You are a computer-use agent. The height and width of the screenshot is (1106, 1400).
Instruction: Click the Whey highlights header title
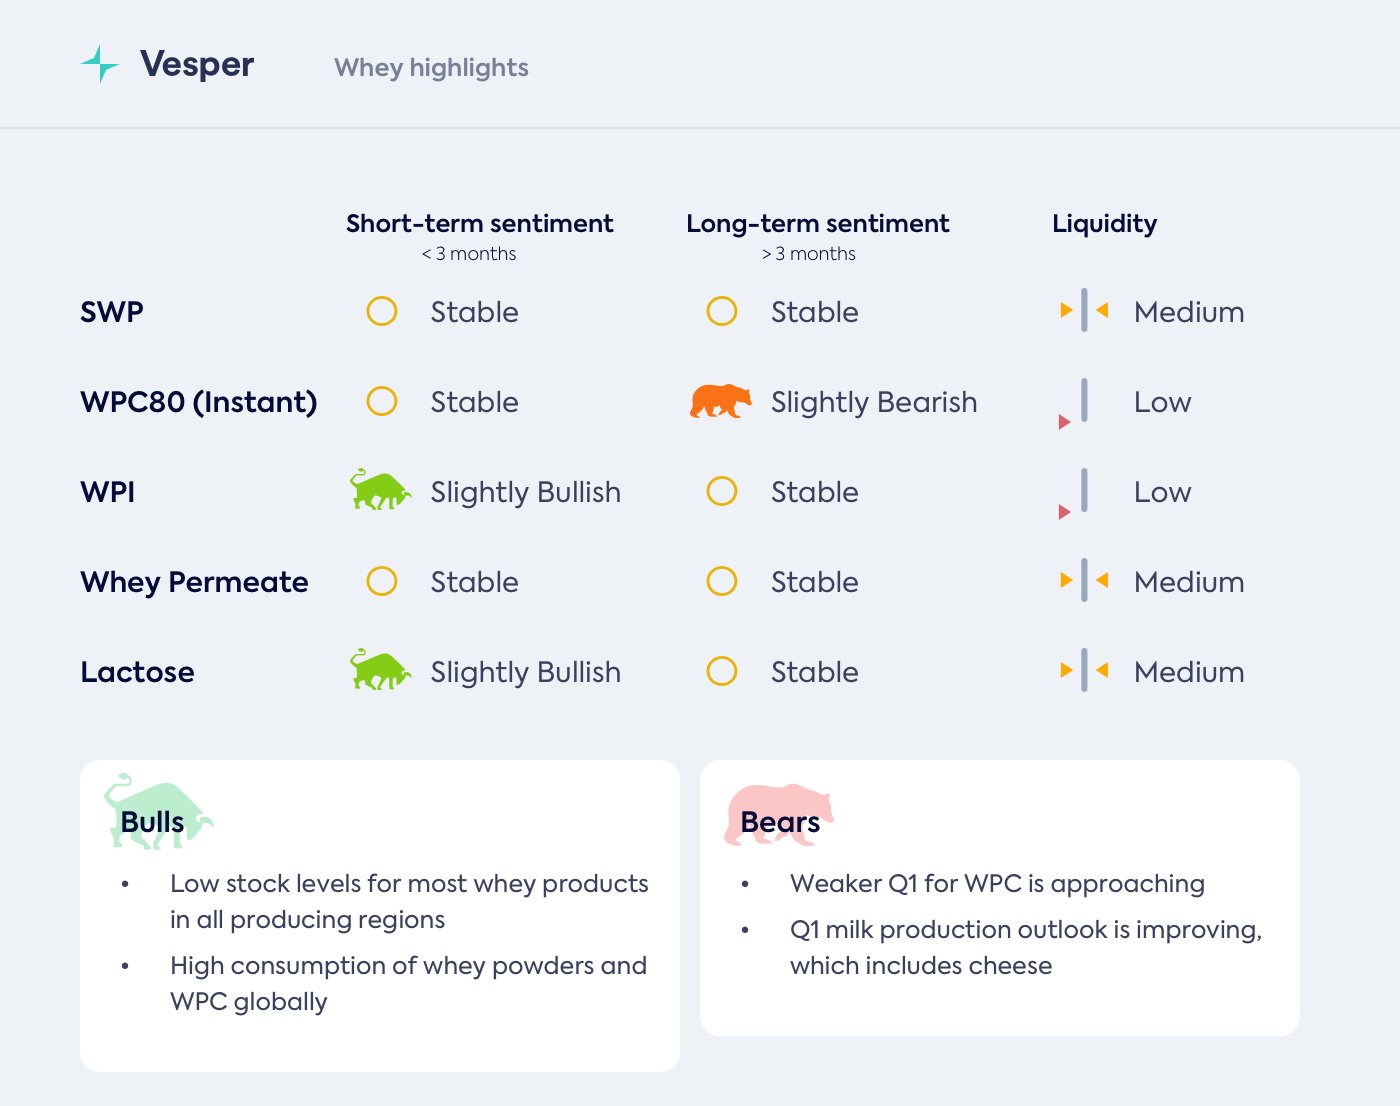pos(431,67)
